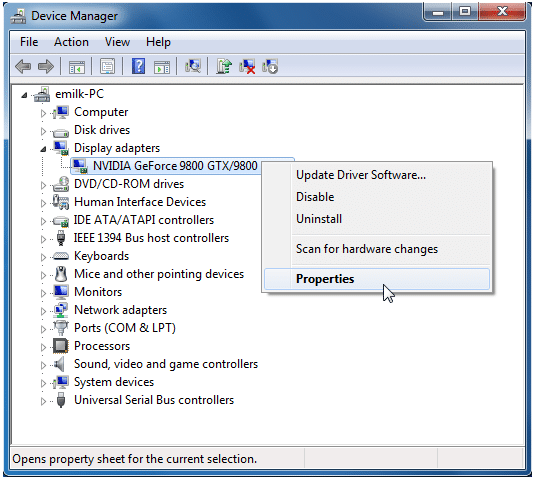
Task: Click the NVIDIA GeForce adapter icon
Action: pos(81,166)
